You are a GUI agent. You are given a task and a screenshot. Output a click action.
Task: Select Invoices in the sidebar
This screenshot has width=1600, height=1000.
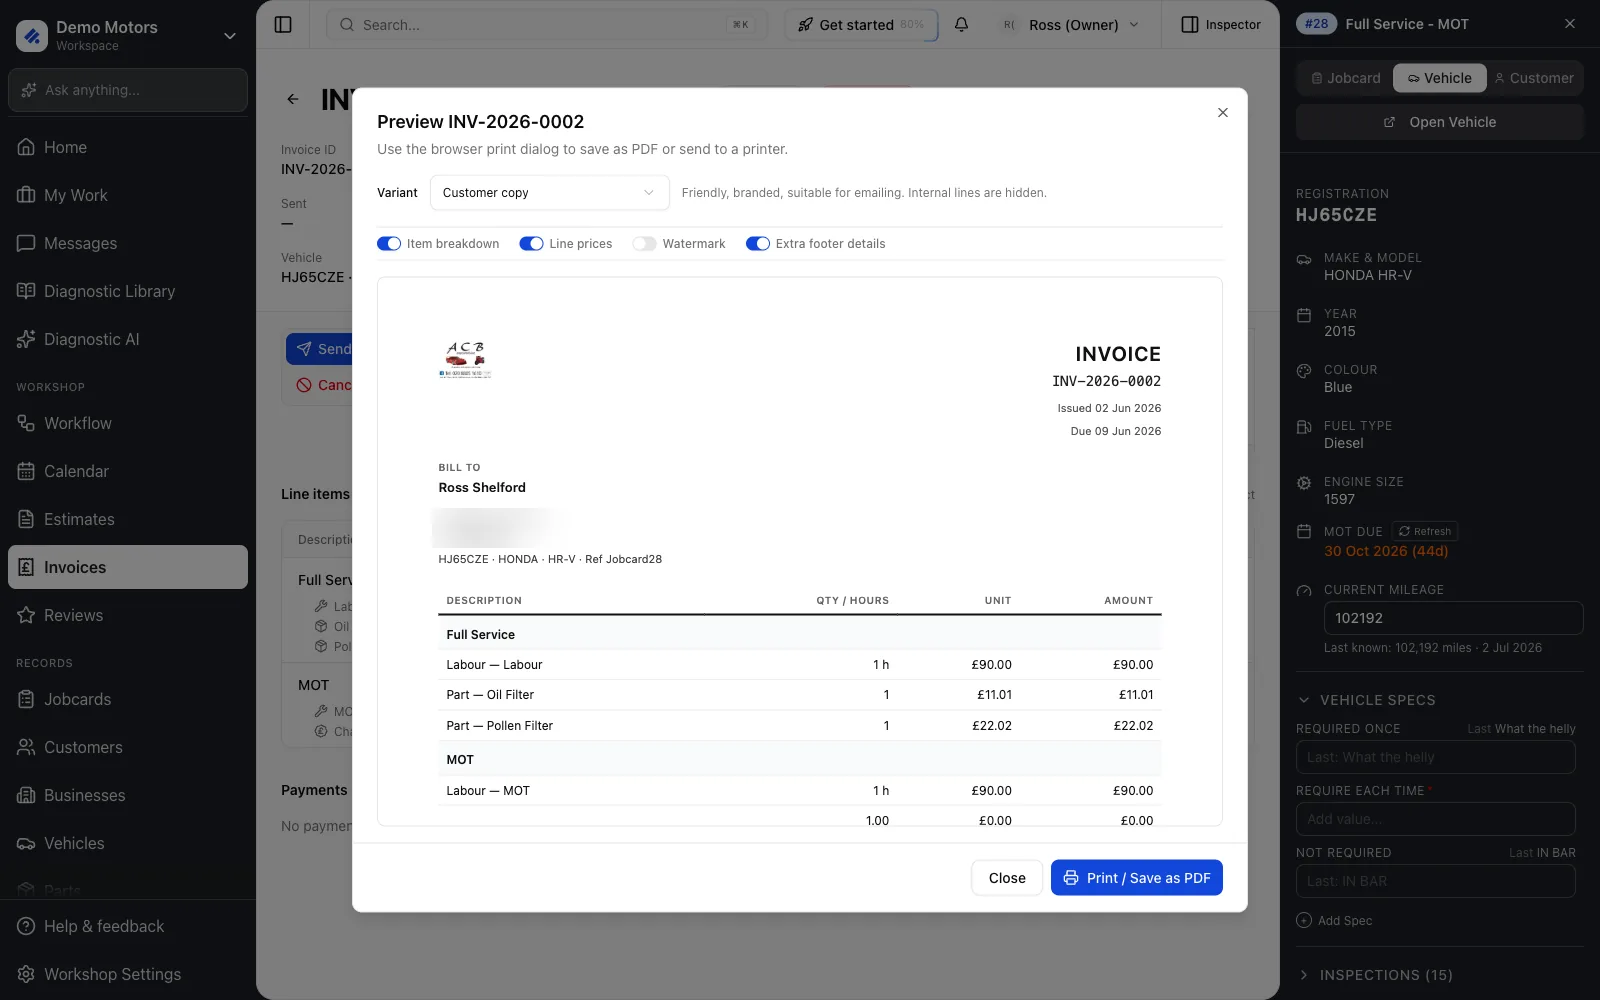tap(128, 567)
